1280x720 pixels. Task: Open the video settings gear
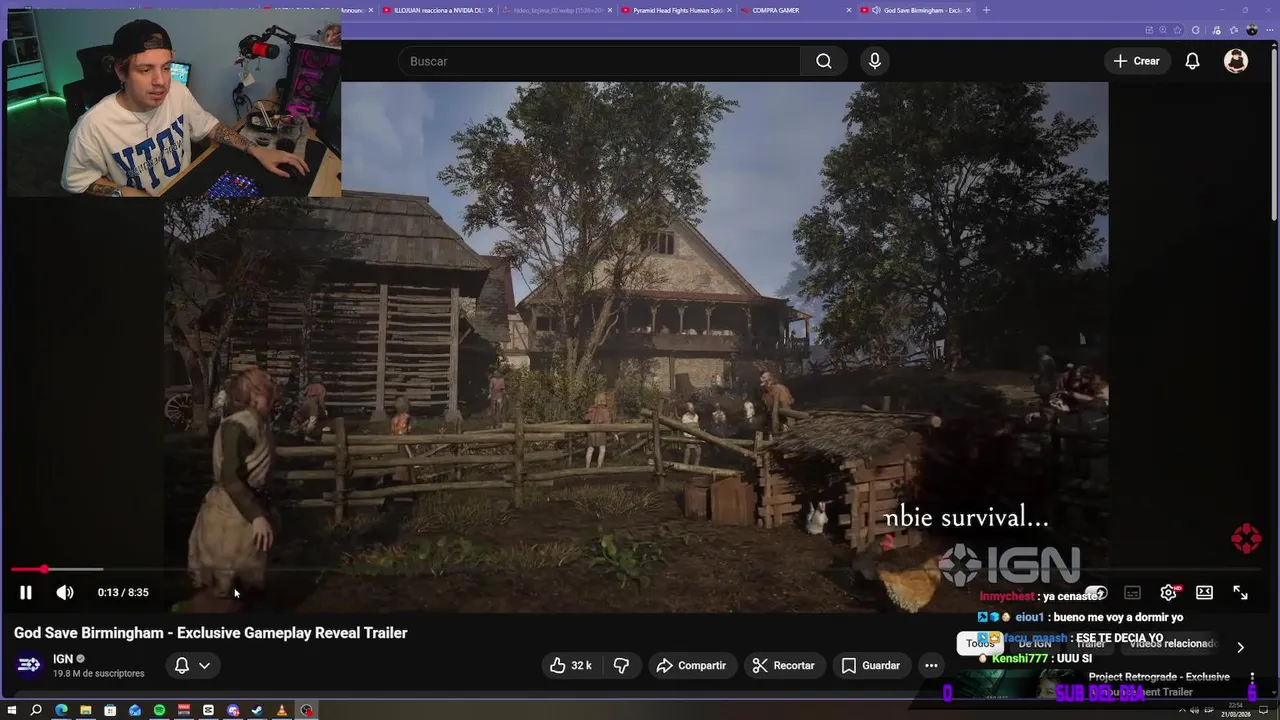pos(1168,592)
